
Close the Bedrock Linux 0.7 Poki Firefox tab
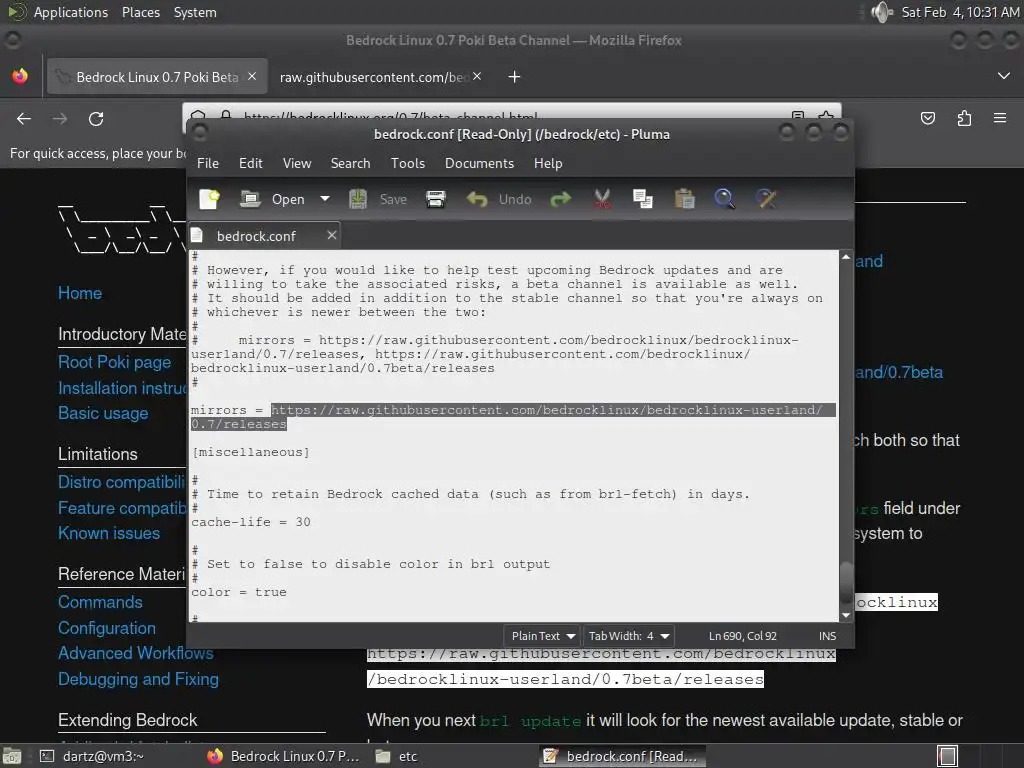point(252,76)
